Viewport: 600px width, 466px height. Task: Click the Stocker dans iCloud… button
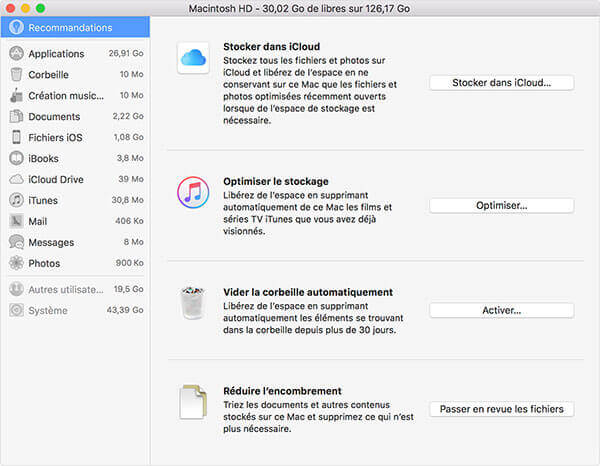pyautogui.click(x=502, y=83)
